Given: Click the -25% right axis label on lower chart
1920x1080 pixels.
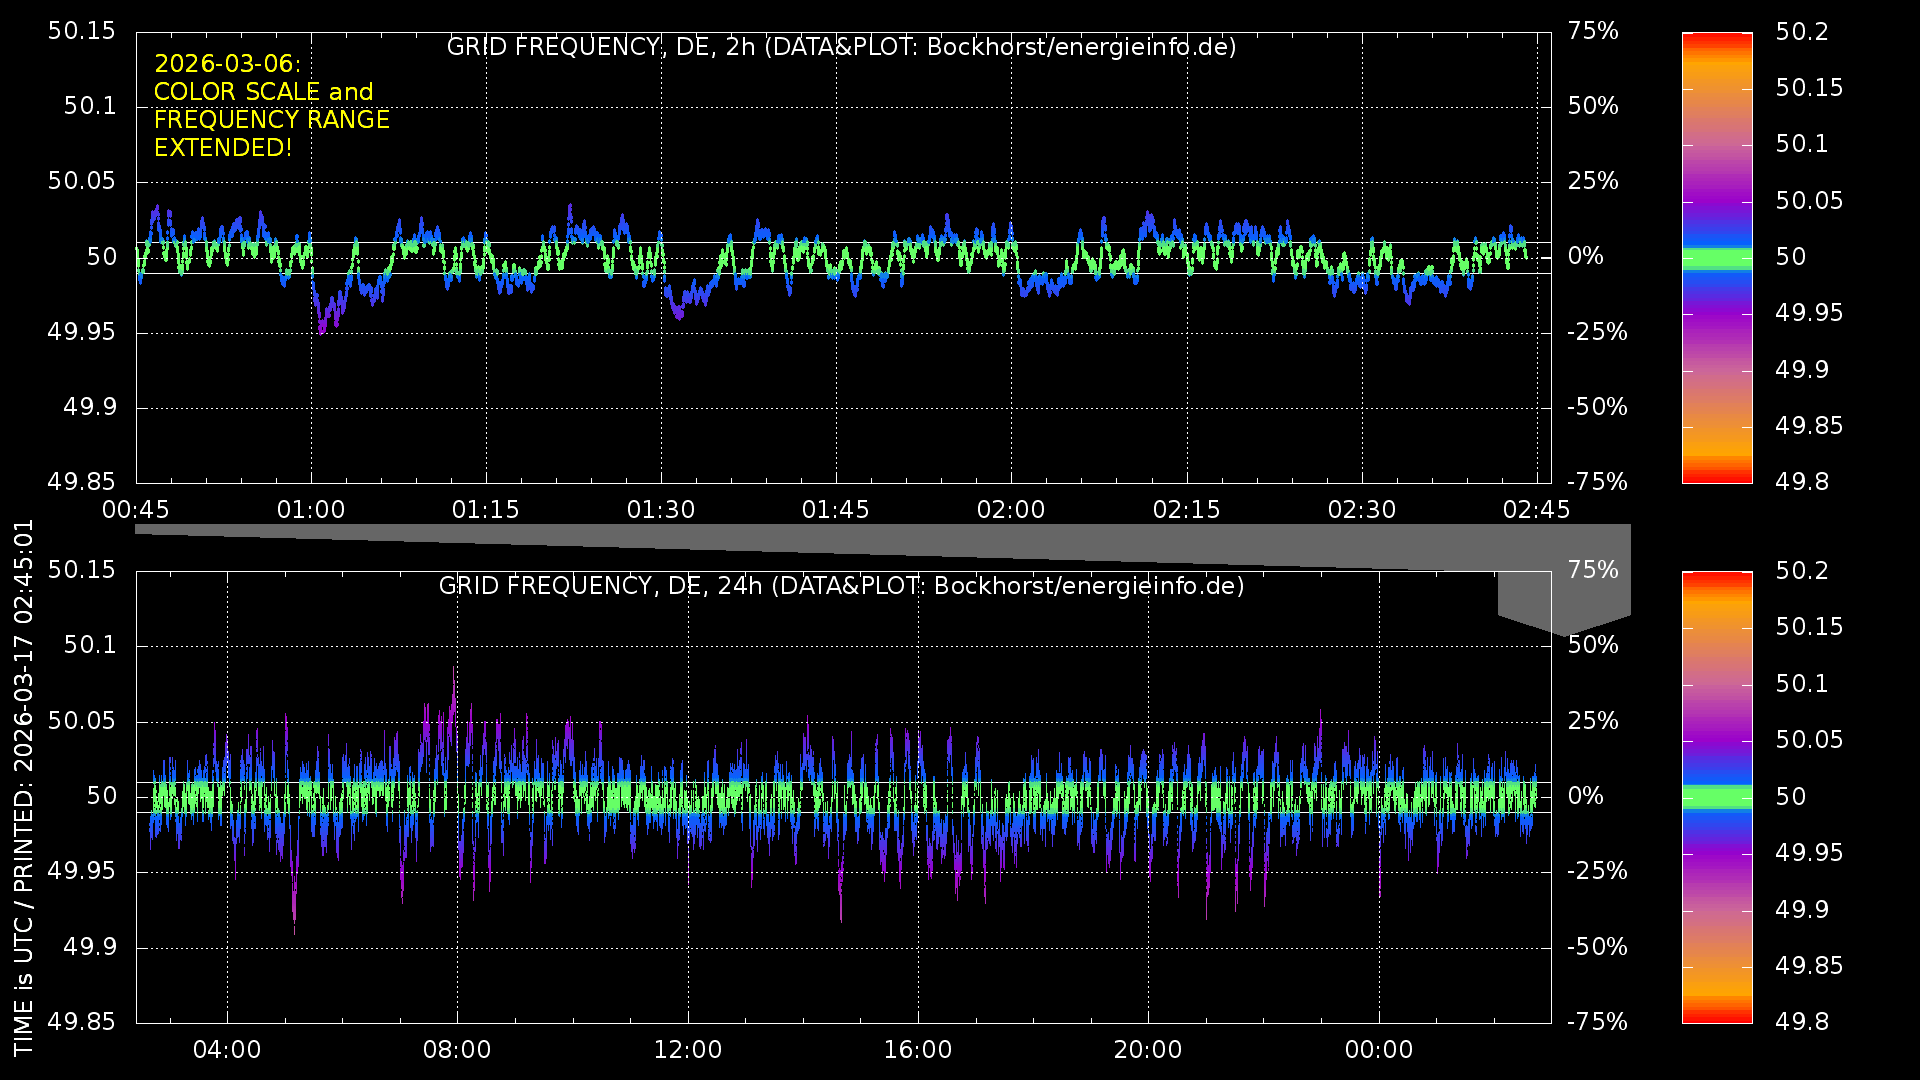Looking at the screenshot, I should [x=1597, y=871].
